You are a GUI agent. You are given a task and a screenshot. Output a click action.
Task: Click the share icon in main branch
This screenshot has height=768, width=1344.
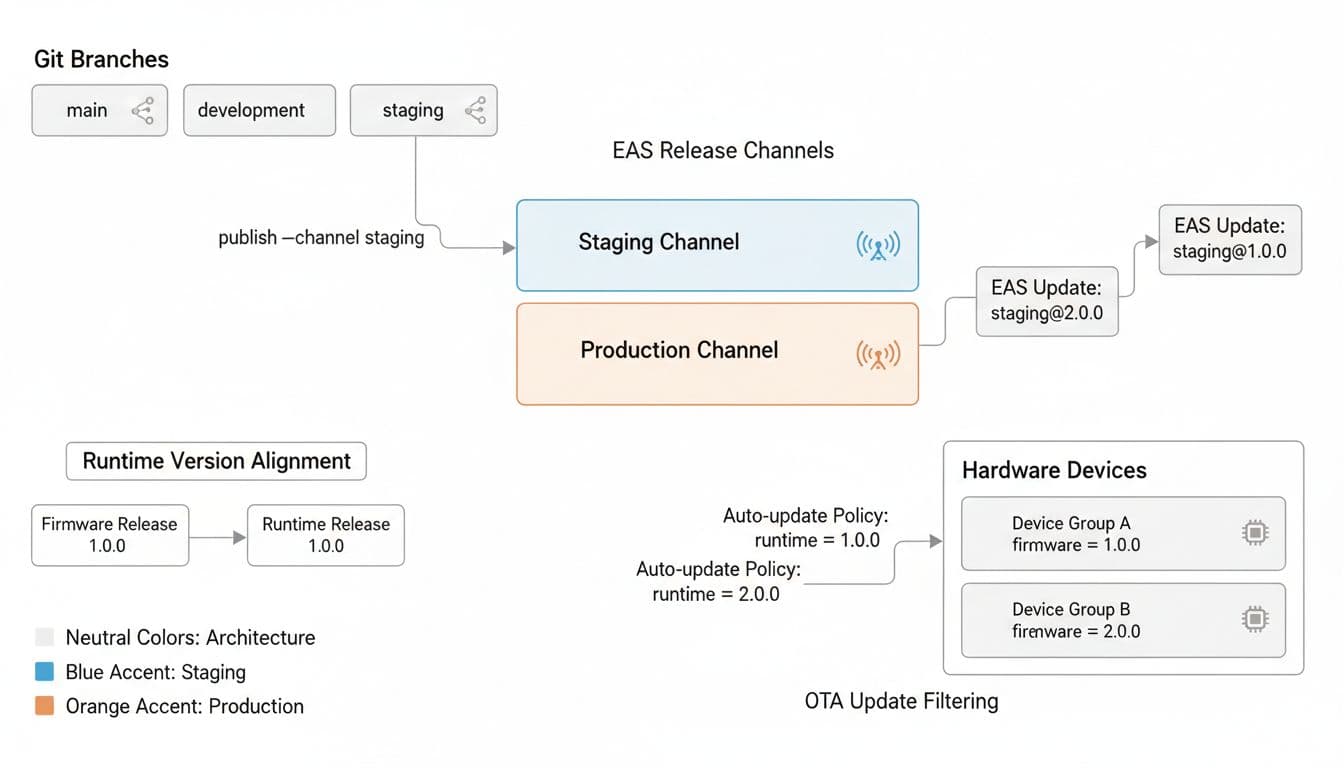point(143,111)
